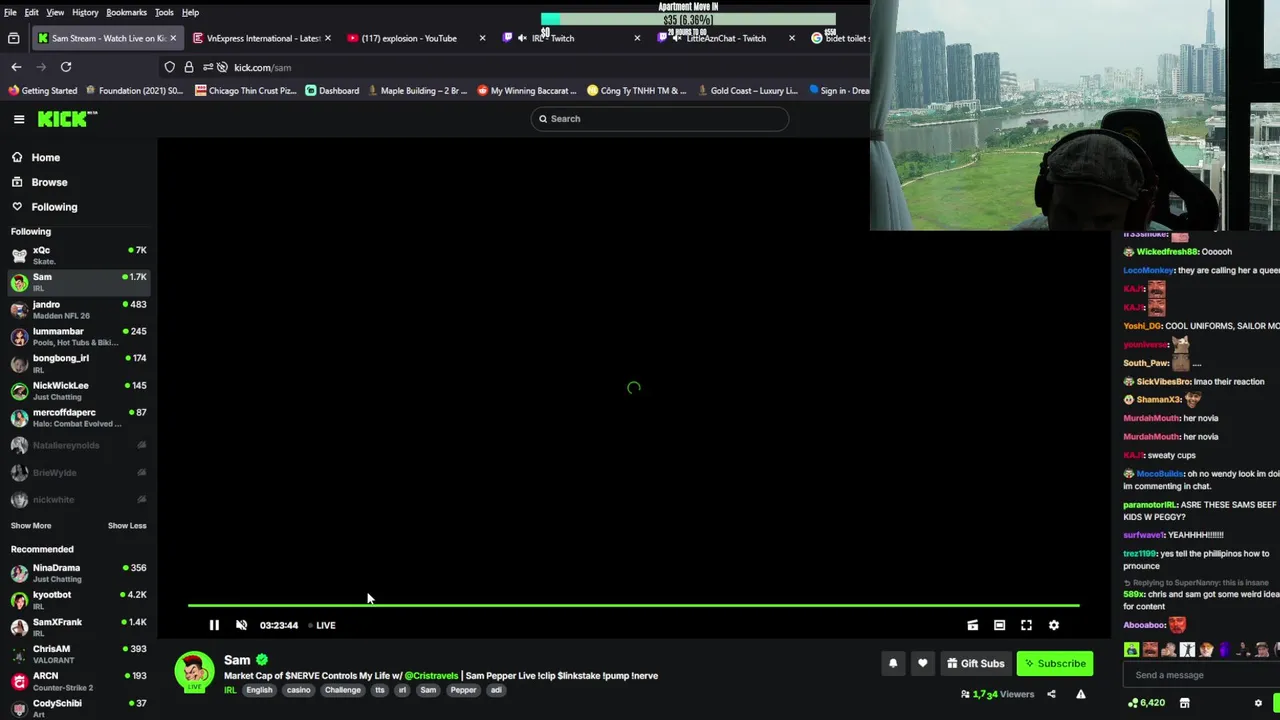Open chat settings gear
This screenshot has width=1280, height=720.
click(x=1258, y=703)
